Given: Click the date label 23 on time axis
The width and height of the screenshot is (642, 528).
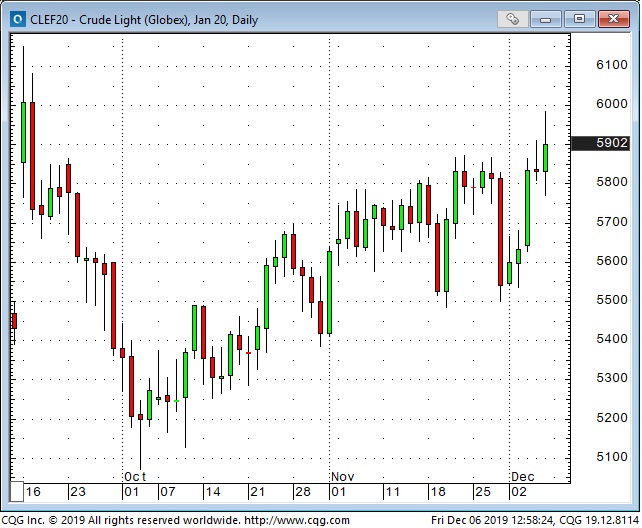Looking at the screenshot, I should coord(78,492).
